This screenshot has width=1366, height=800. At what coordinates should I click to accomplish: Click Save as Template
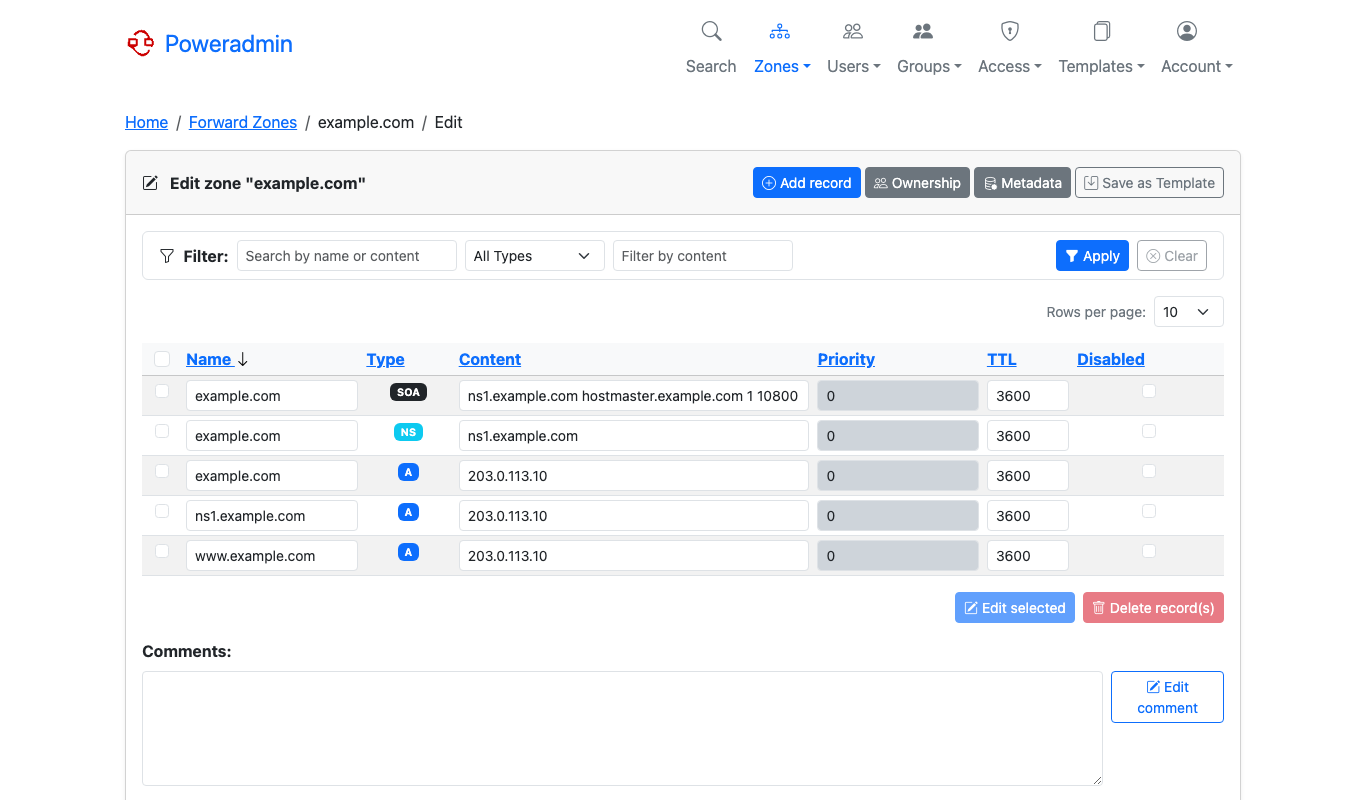[x=1149, y=183]
